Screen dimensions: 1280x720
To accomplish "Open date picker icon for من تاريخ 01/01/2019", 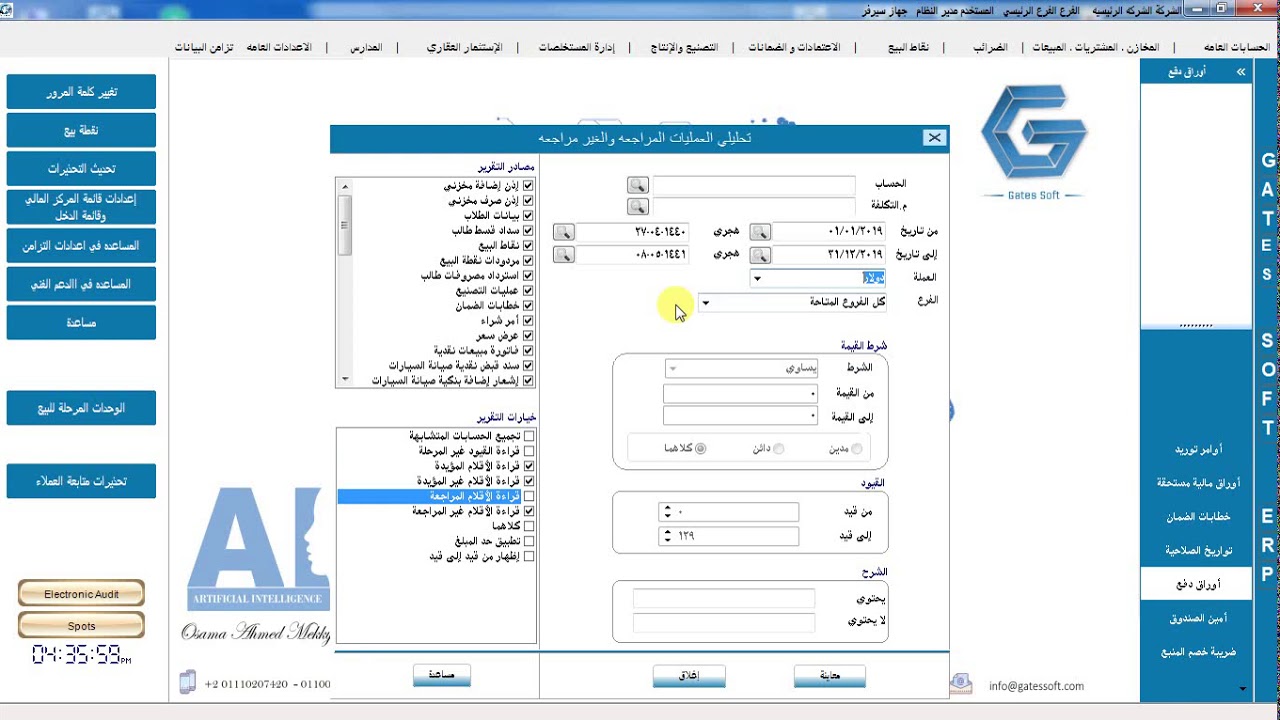I will coord(760,232).
